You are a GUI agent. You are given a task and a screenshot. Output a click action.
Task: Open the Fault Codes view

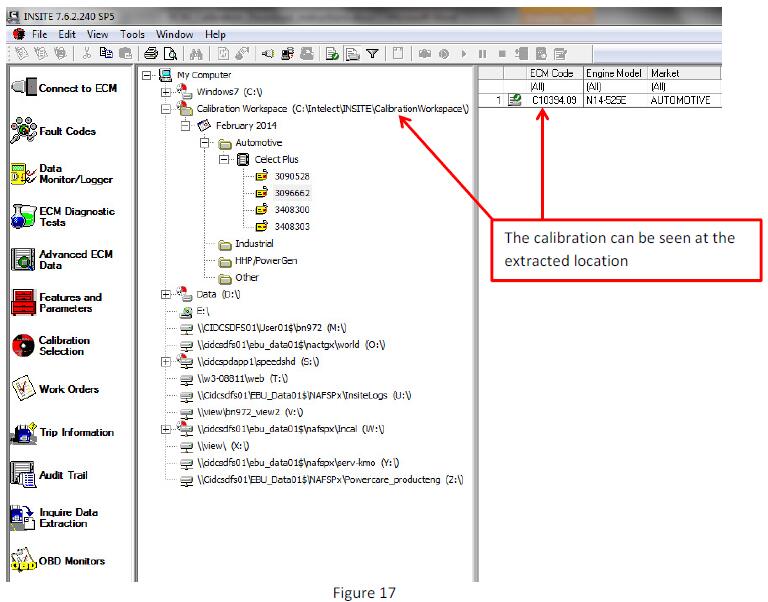53,131
